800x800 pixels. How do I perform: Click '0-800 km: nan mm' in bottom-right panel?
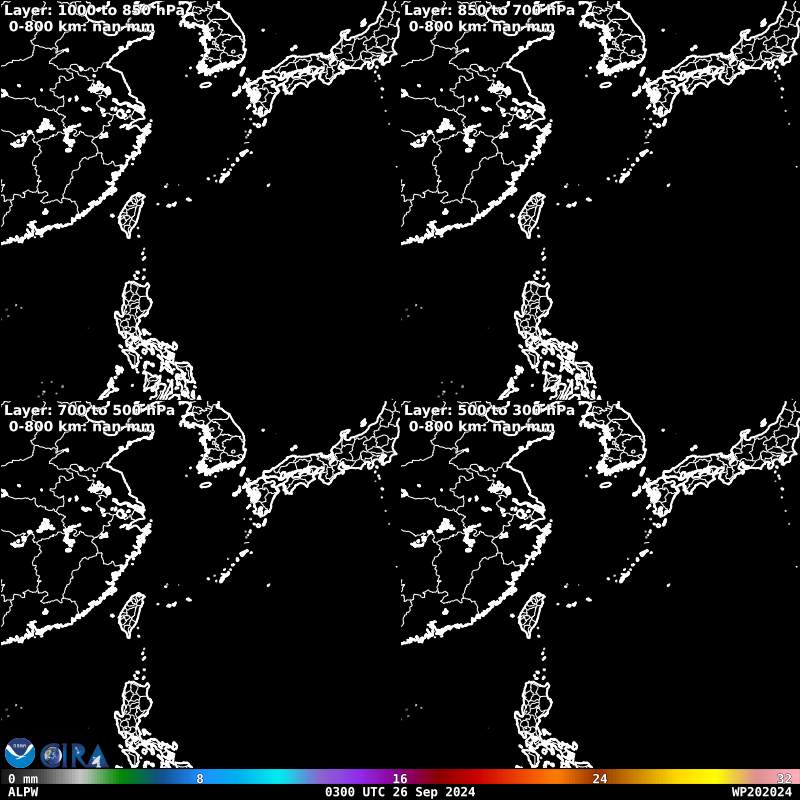(482, 426)
